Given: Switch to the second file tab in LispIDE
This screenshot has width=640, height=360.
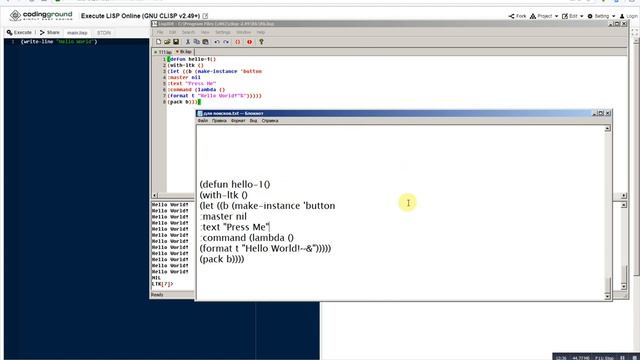Looking at the screenshot, I should coord(184,52).
